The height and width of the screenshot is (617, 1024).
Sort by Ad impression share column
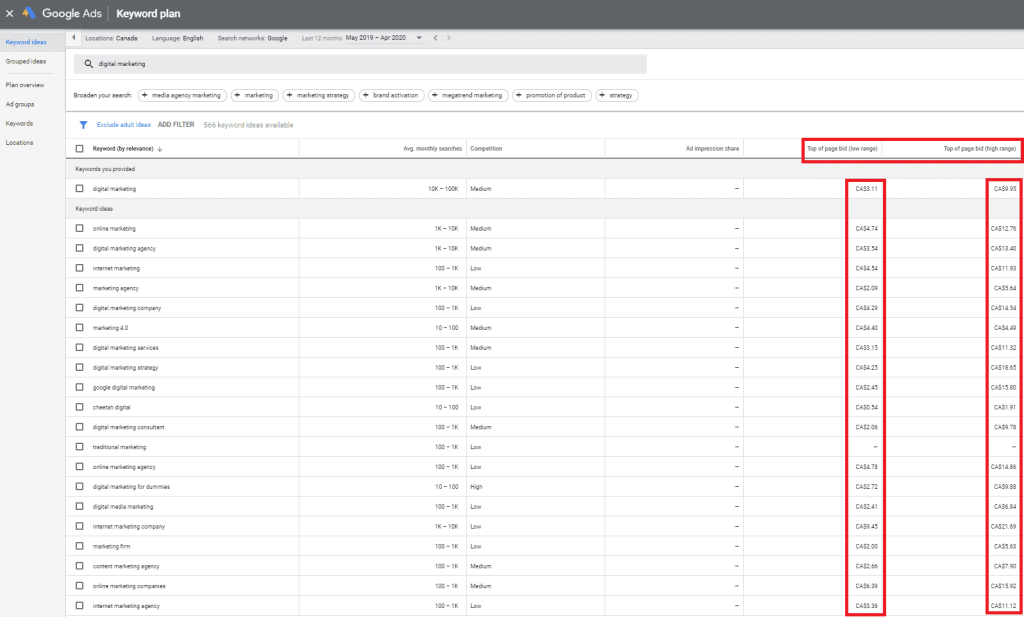[712, 149]
